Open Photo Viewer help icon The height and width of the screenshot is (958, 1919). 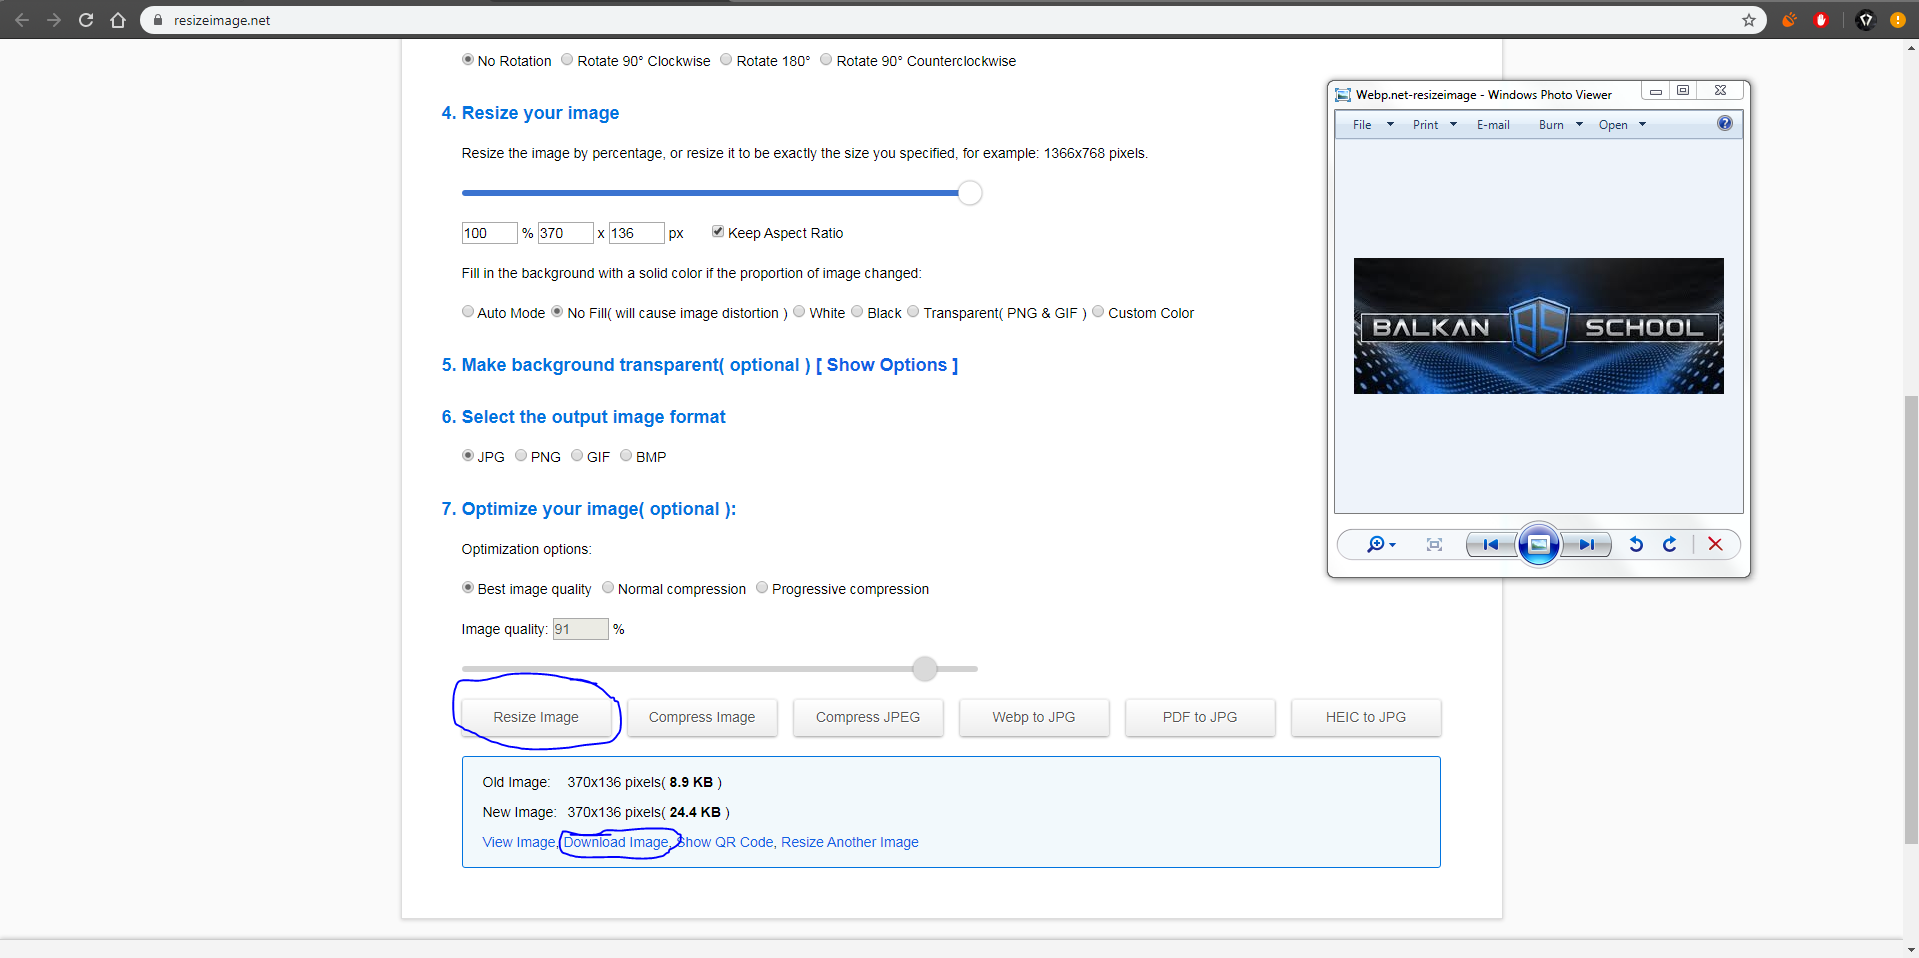click(x=1725, y=123)
